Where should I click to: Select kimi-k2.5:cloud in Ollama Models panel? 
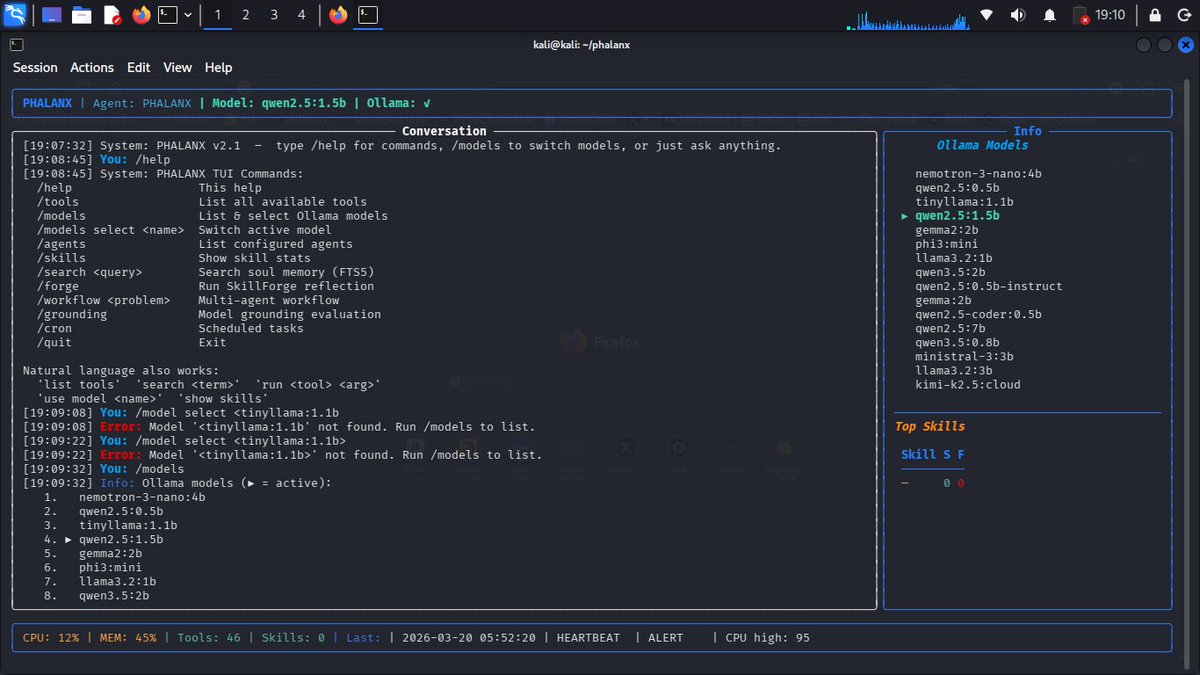point(968,384)
